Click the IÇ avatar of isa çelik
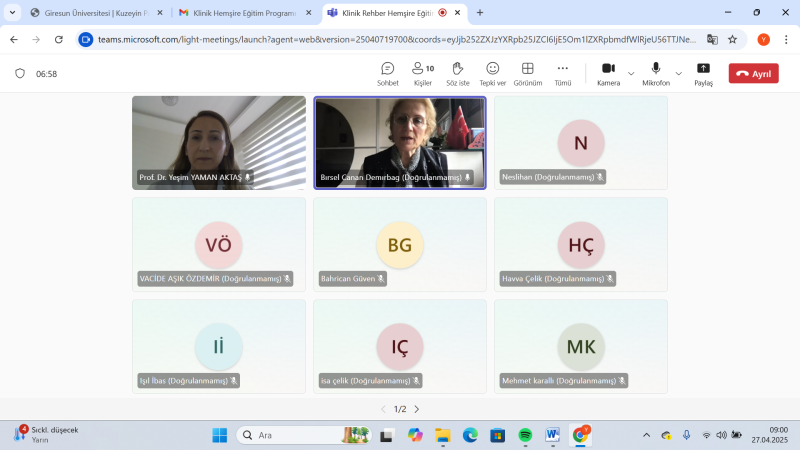Screen dimensions: 800x450 [400, 346]
